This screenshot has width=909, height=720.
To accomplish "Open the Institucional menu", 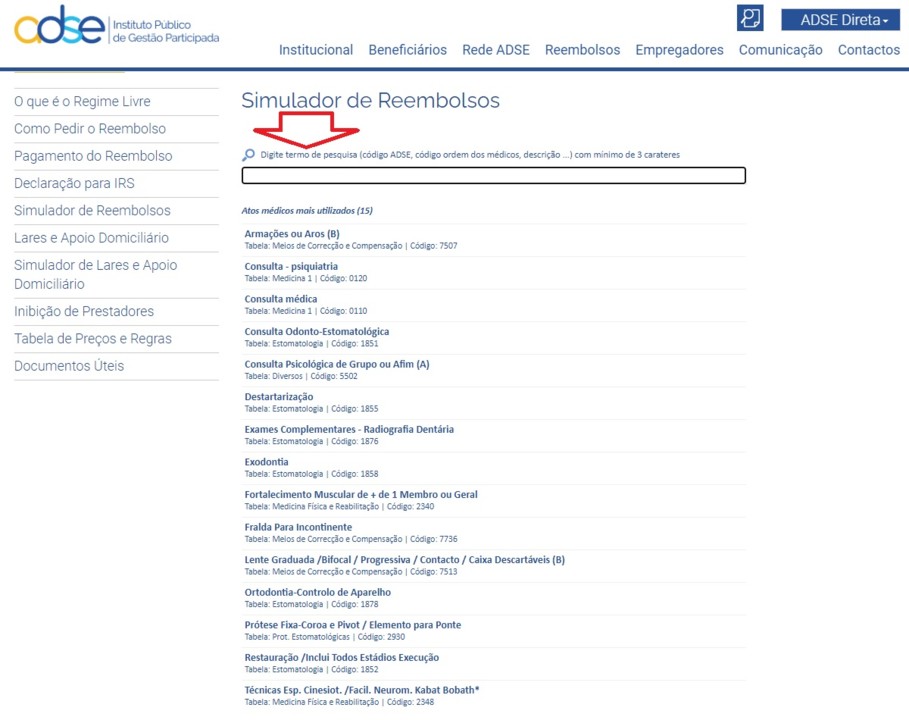I will (x=315, y=50).
